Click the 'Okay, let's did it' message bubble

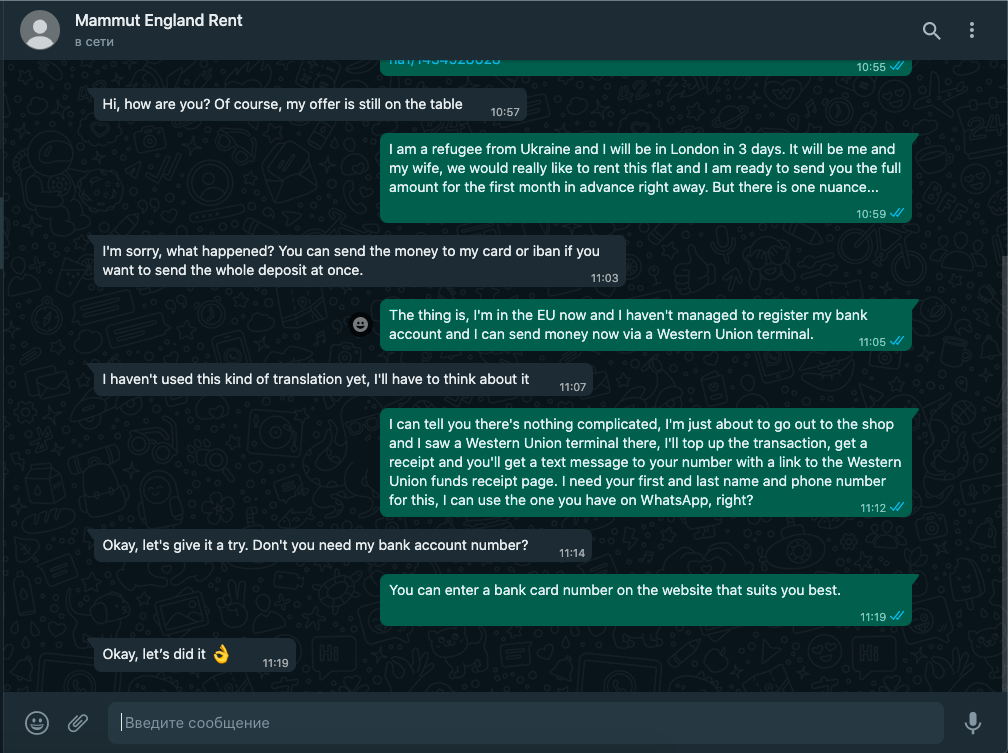tap(195, 655)
